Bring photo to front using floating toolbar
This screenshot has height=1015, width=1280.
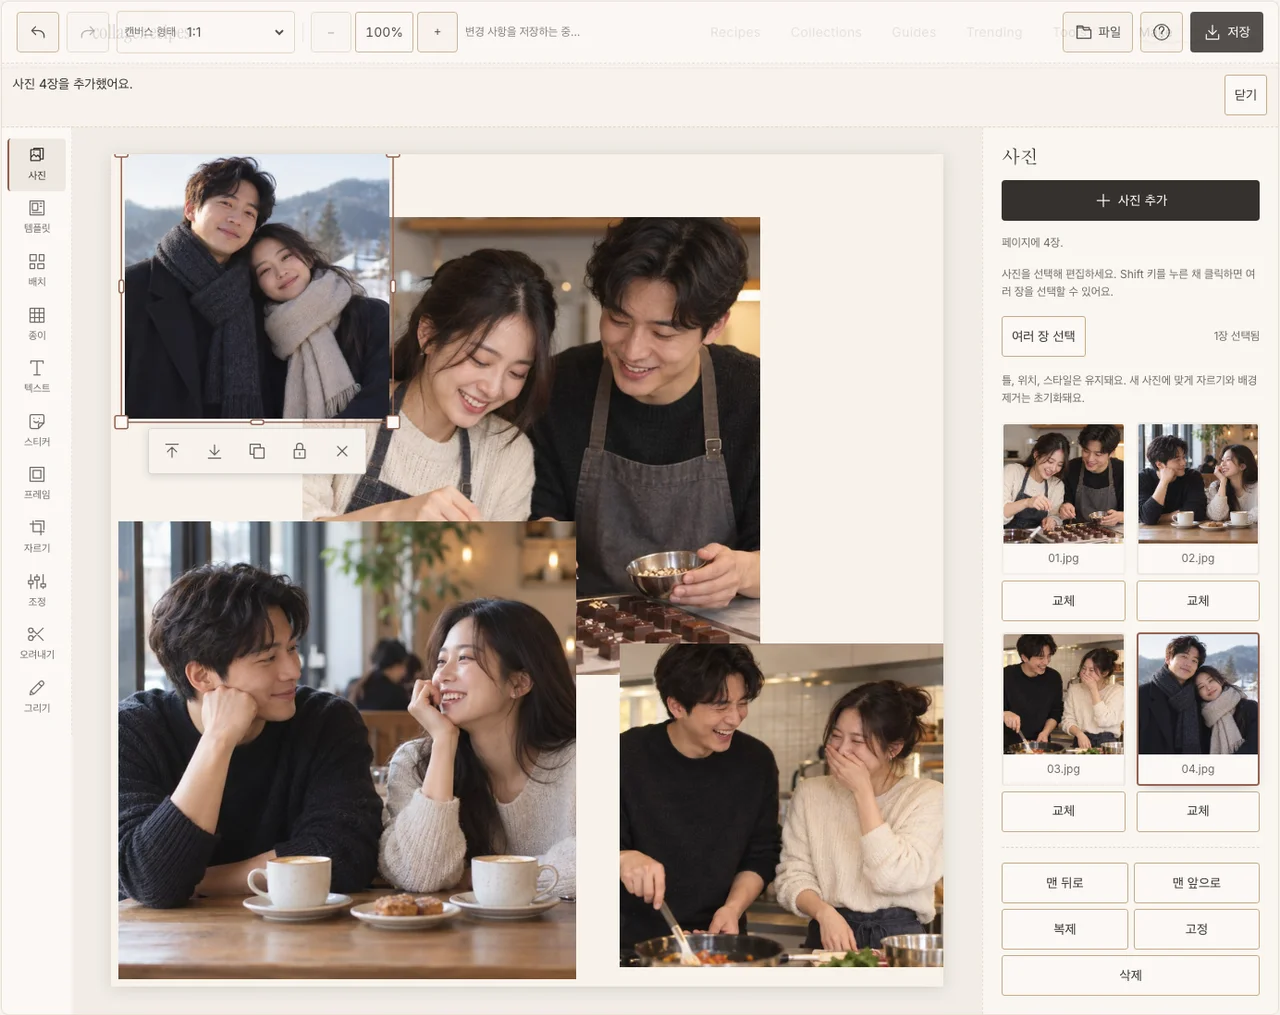pos(172,451)
